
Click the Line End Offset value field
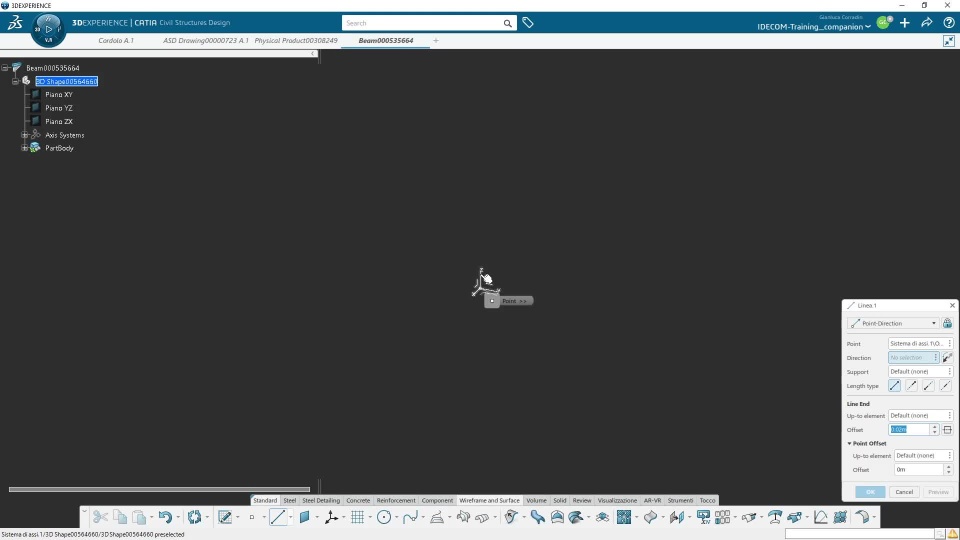909,430
